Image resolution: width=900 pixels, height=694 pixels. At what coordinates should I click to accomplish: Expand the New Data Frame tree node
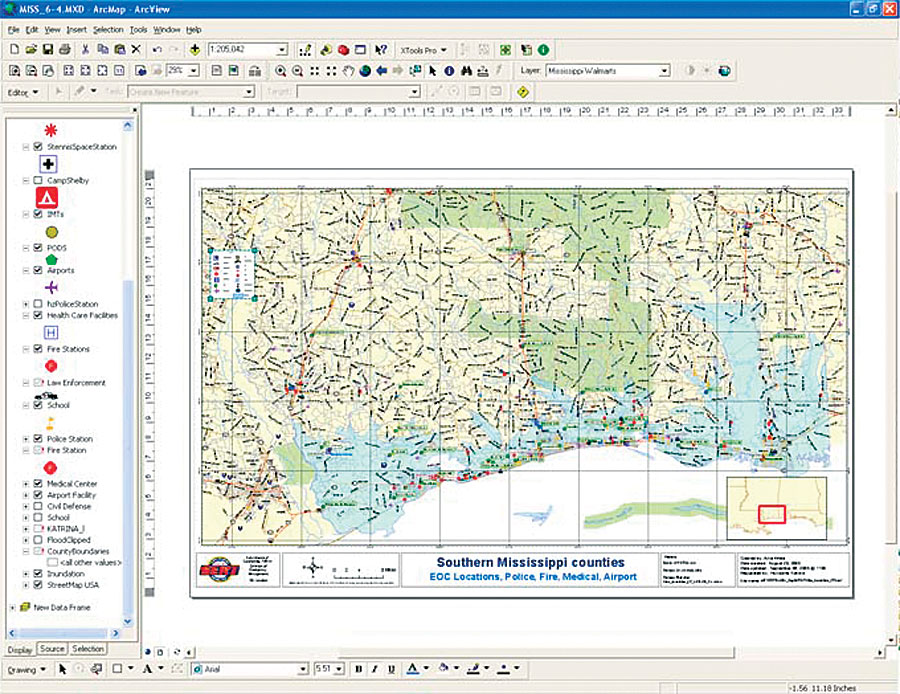point(13,607)
